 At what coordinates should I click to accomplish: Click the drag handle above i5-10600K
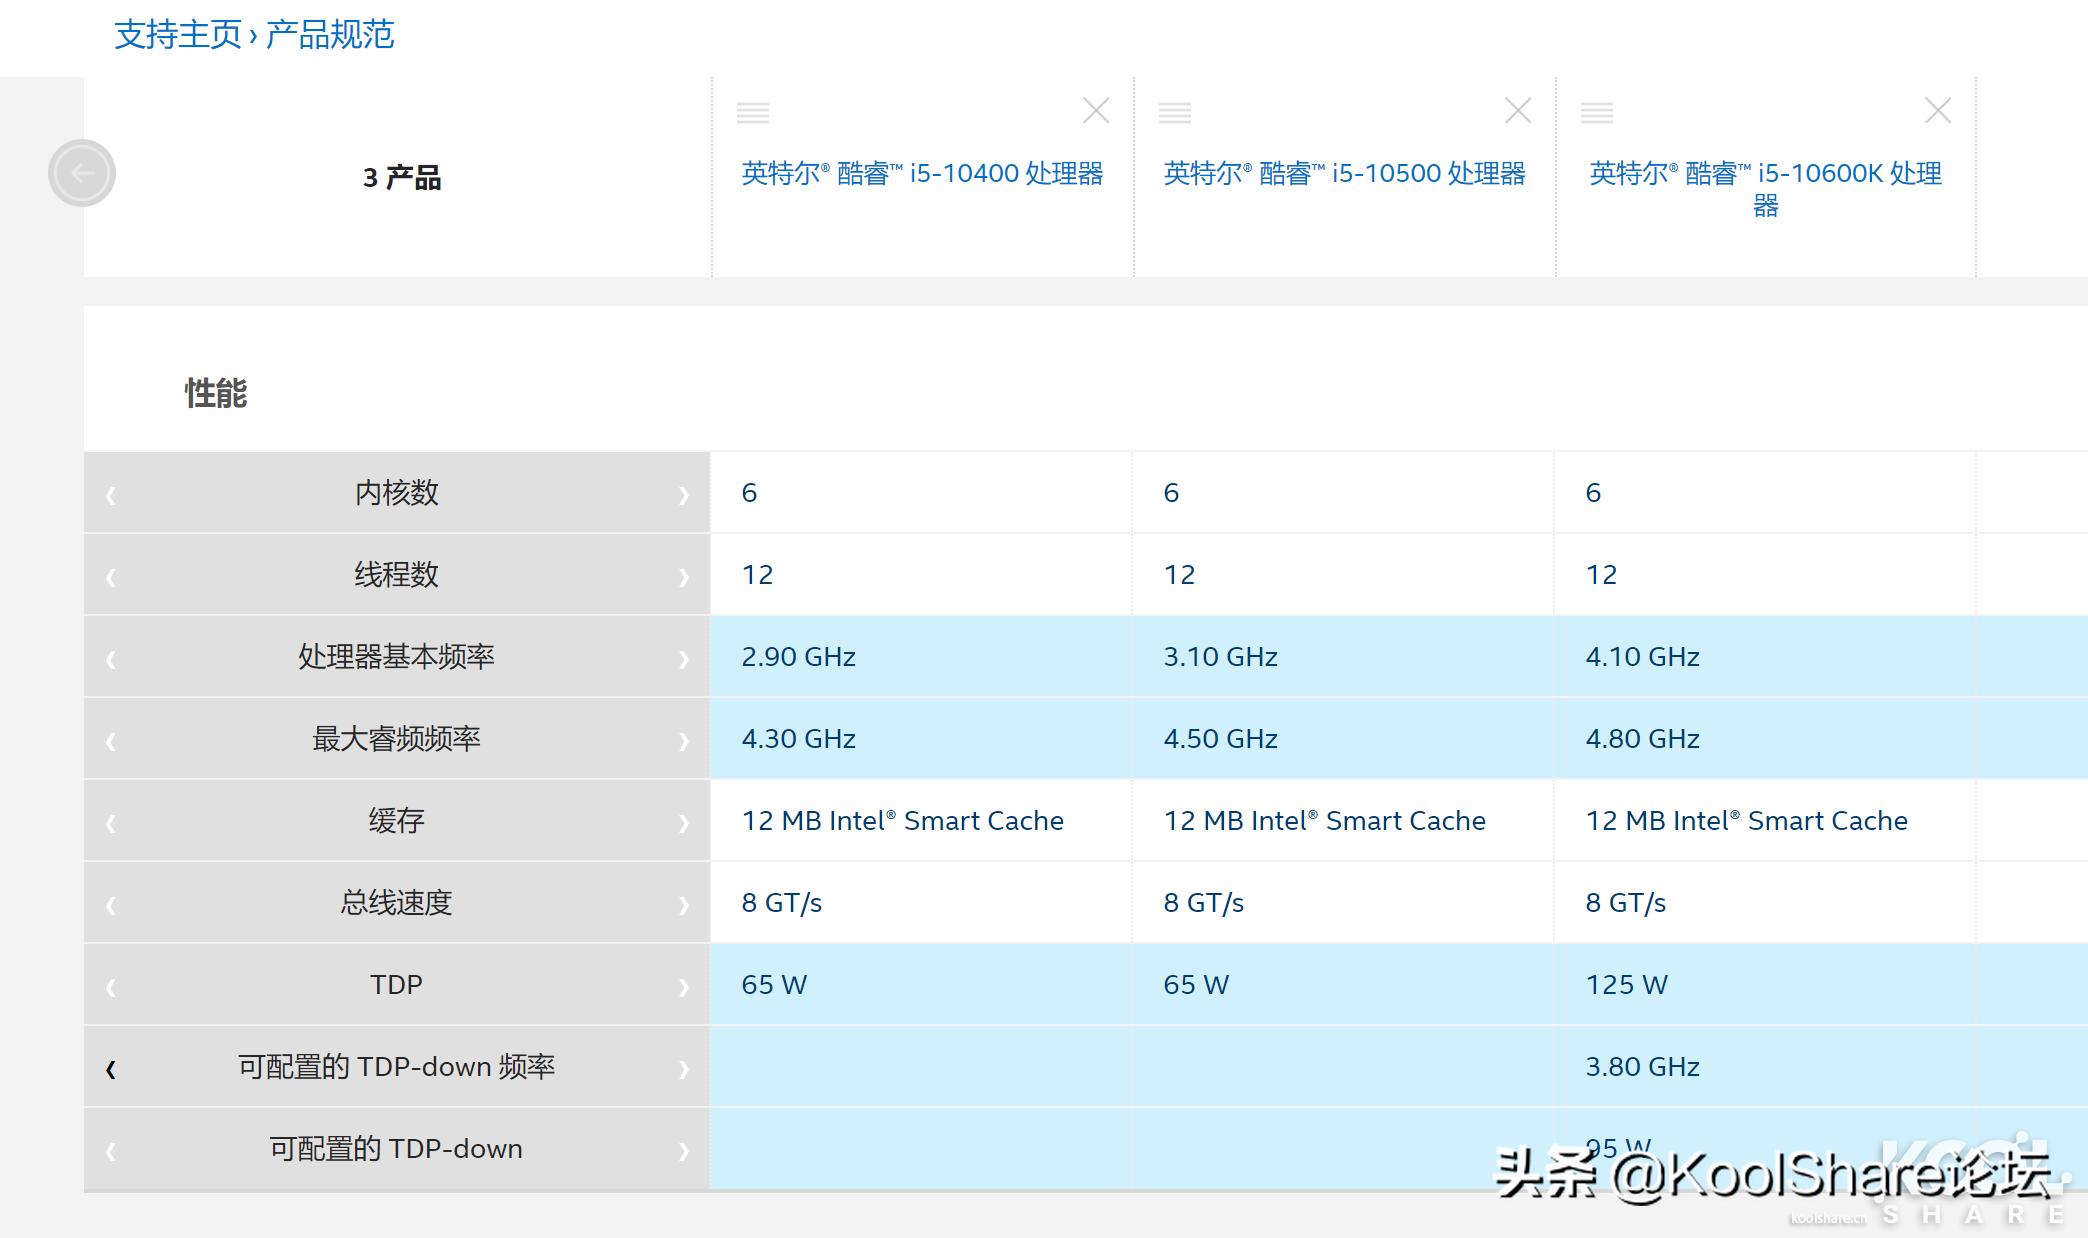[1597, 113]
